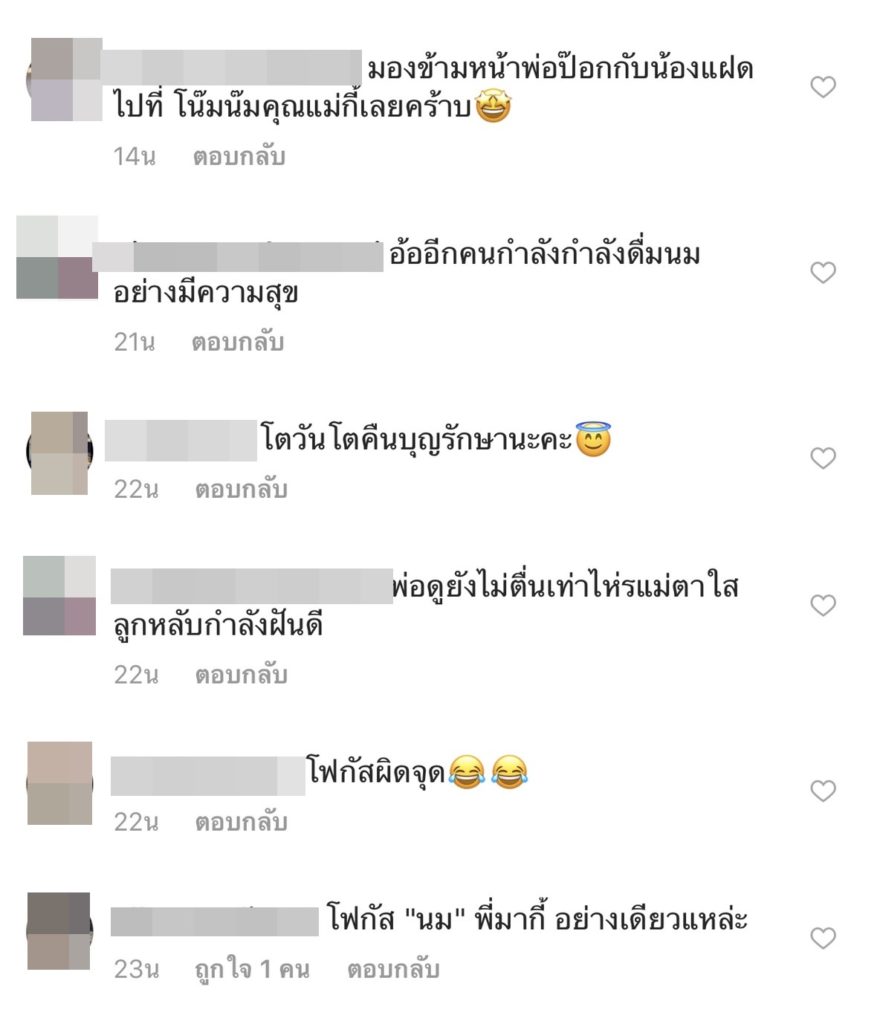Click ตอบกลับ on the 23น comment
The width and height of the screenshot is (883, 1024).
393,969
